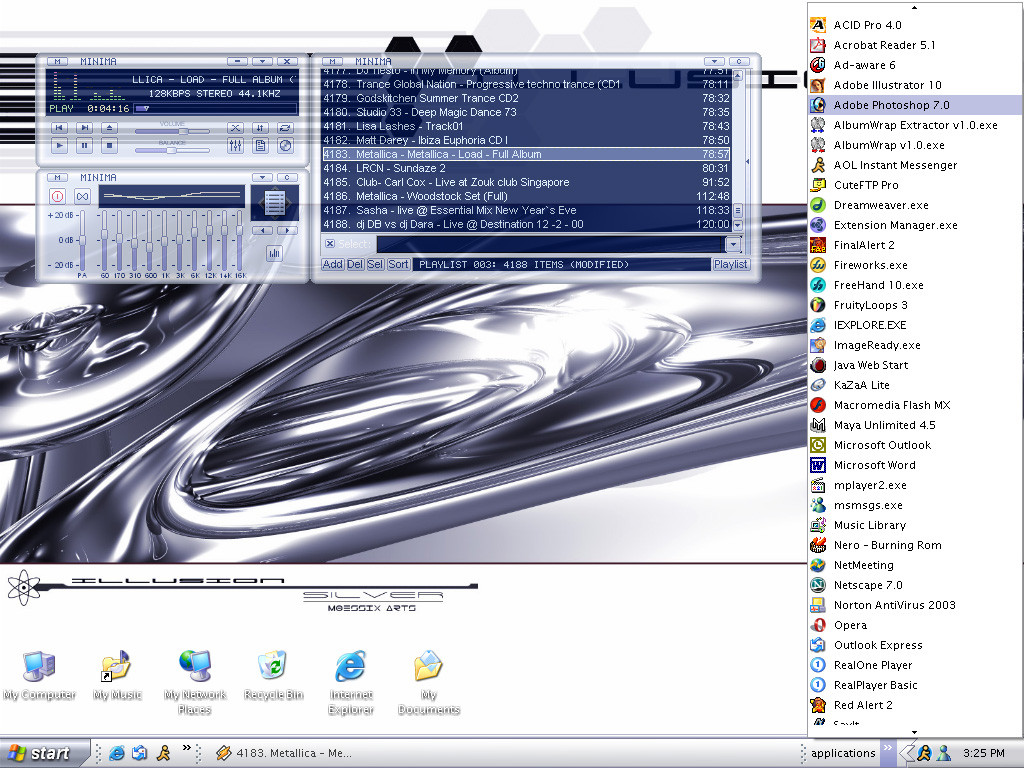The height and width of the screenshot is (768, 1024).
Task: Open ACID Pro 4.0 from the applications menu
Action: click(915, 25)
